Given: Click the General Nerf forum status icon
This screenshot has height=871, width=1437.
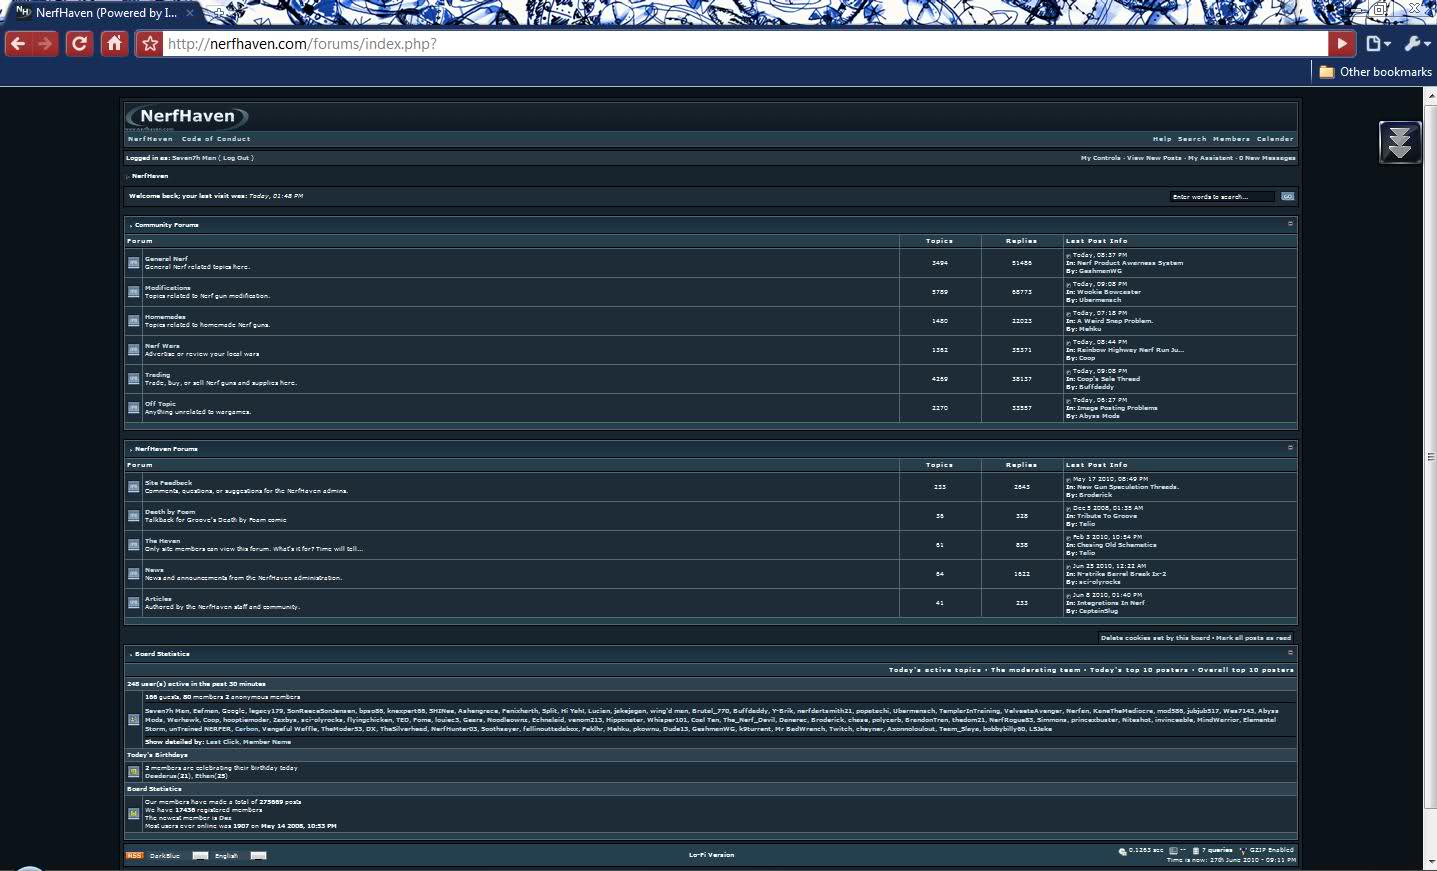Looking at the screenshot, I should click(x=134, y=263).
